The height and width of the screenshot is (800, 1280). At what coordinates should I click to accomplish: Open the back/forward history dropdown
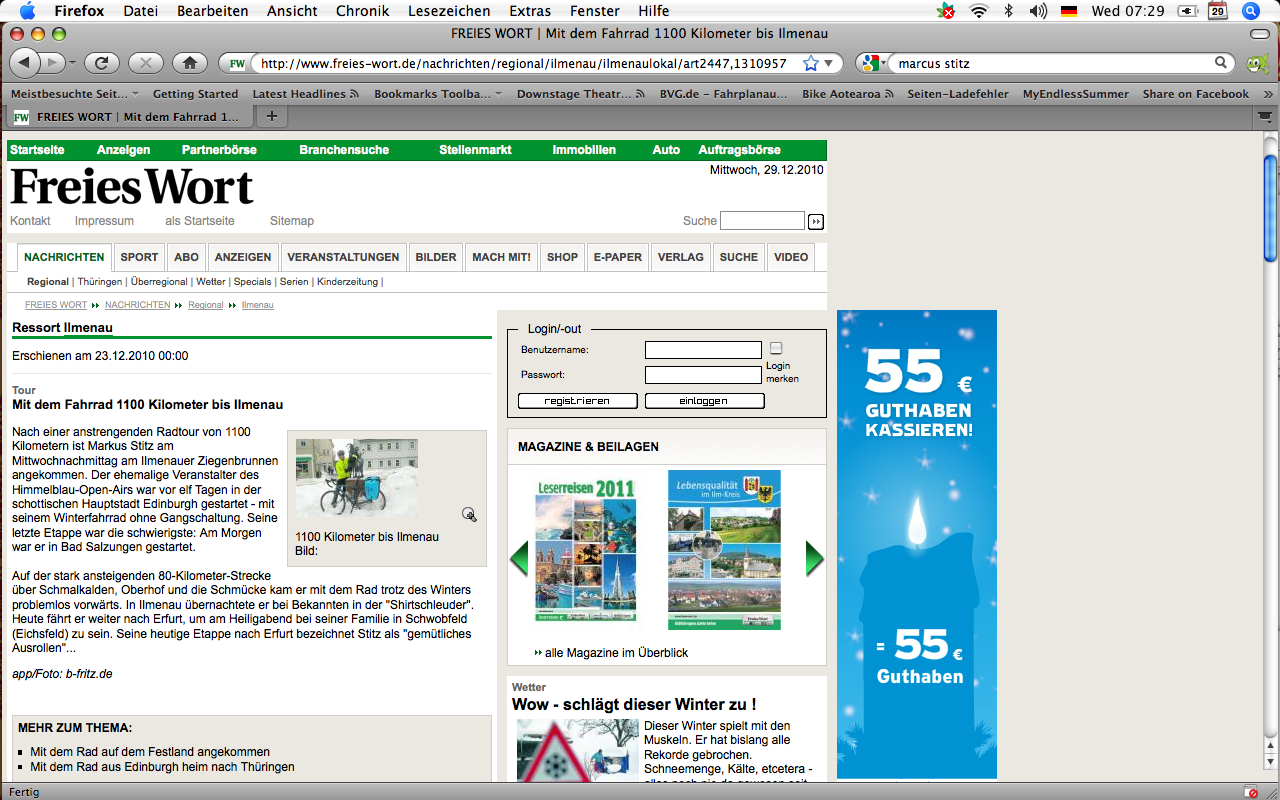point(71,63)
